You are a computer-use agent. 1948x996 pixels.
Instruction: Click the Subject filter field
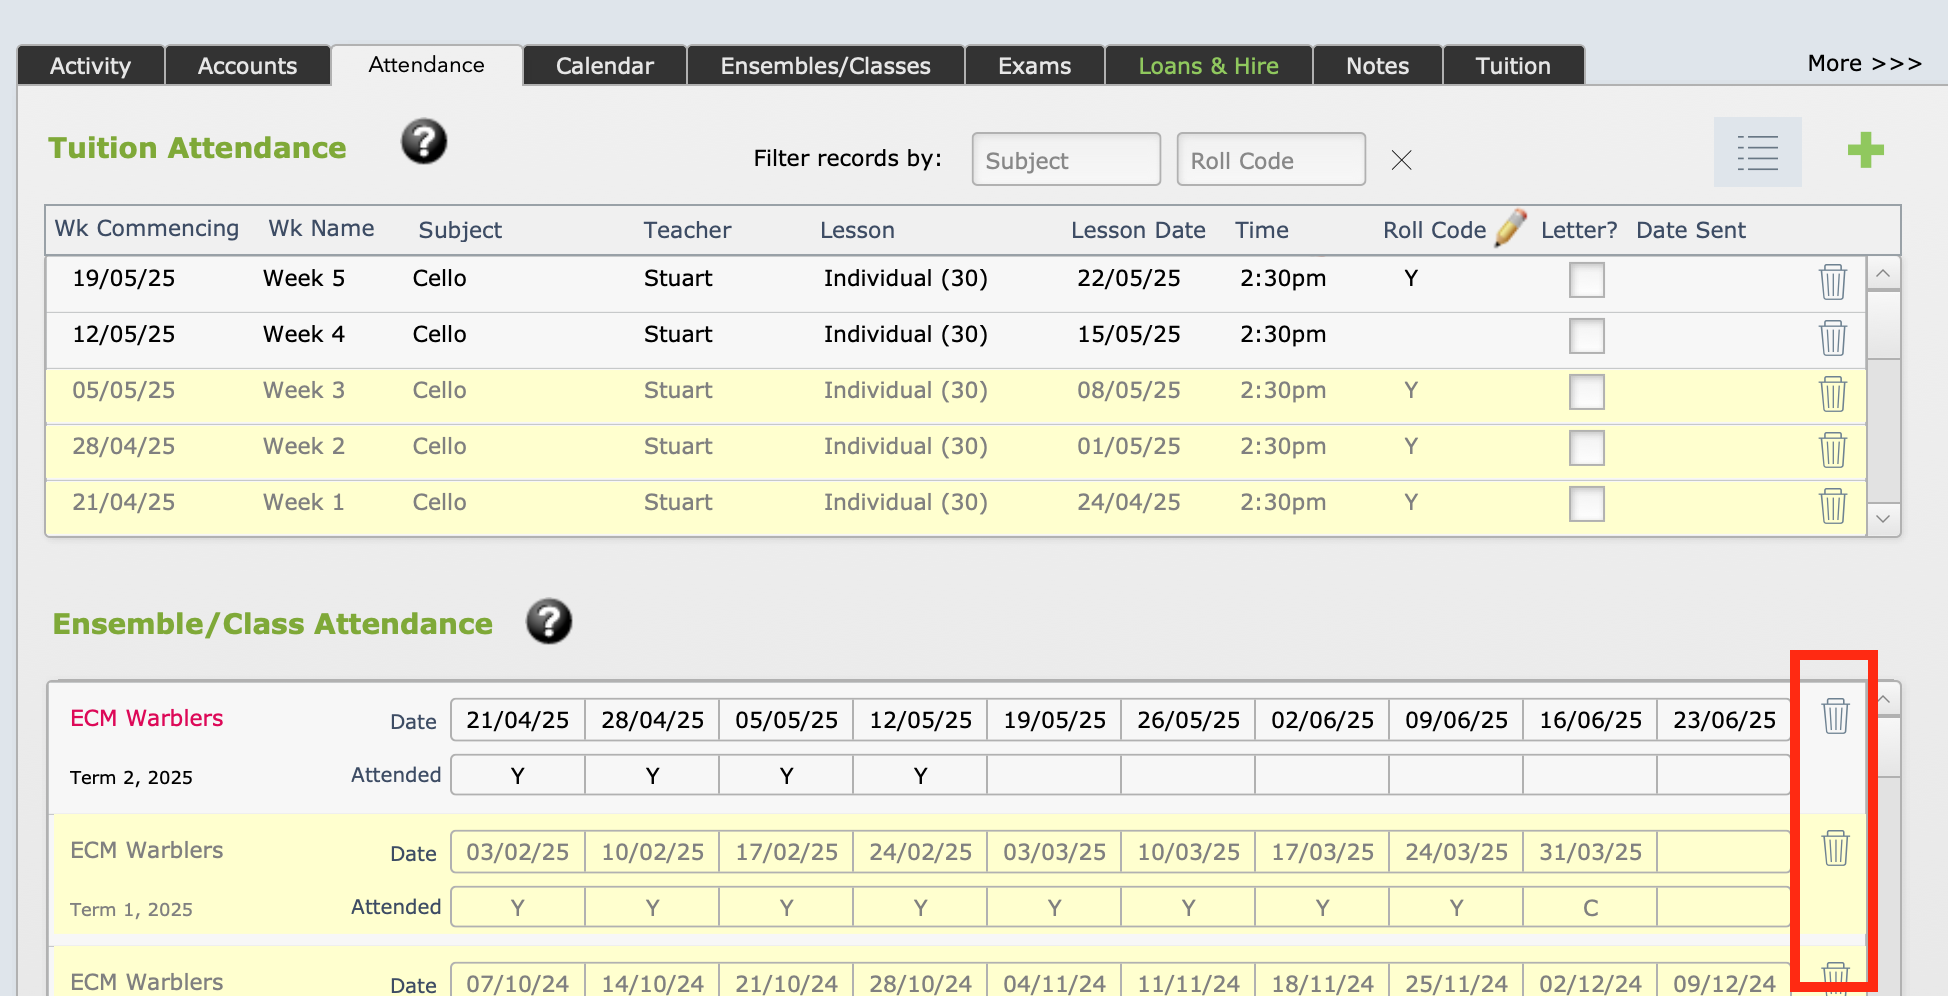(1066, 160)
